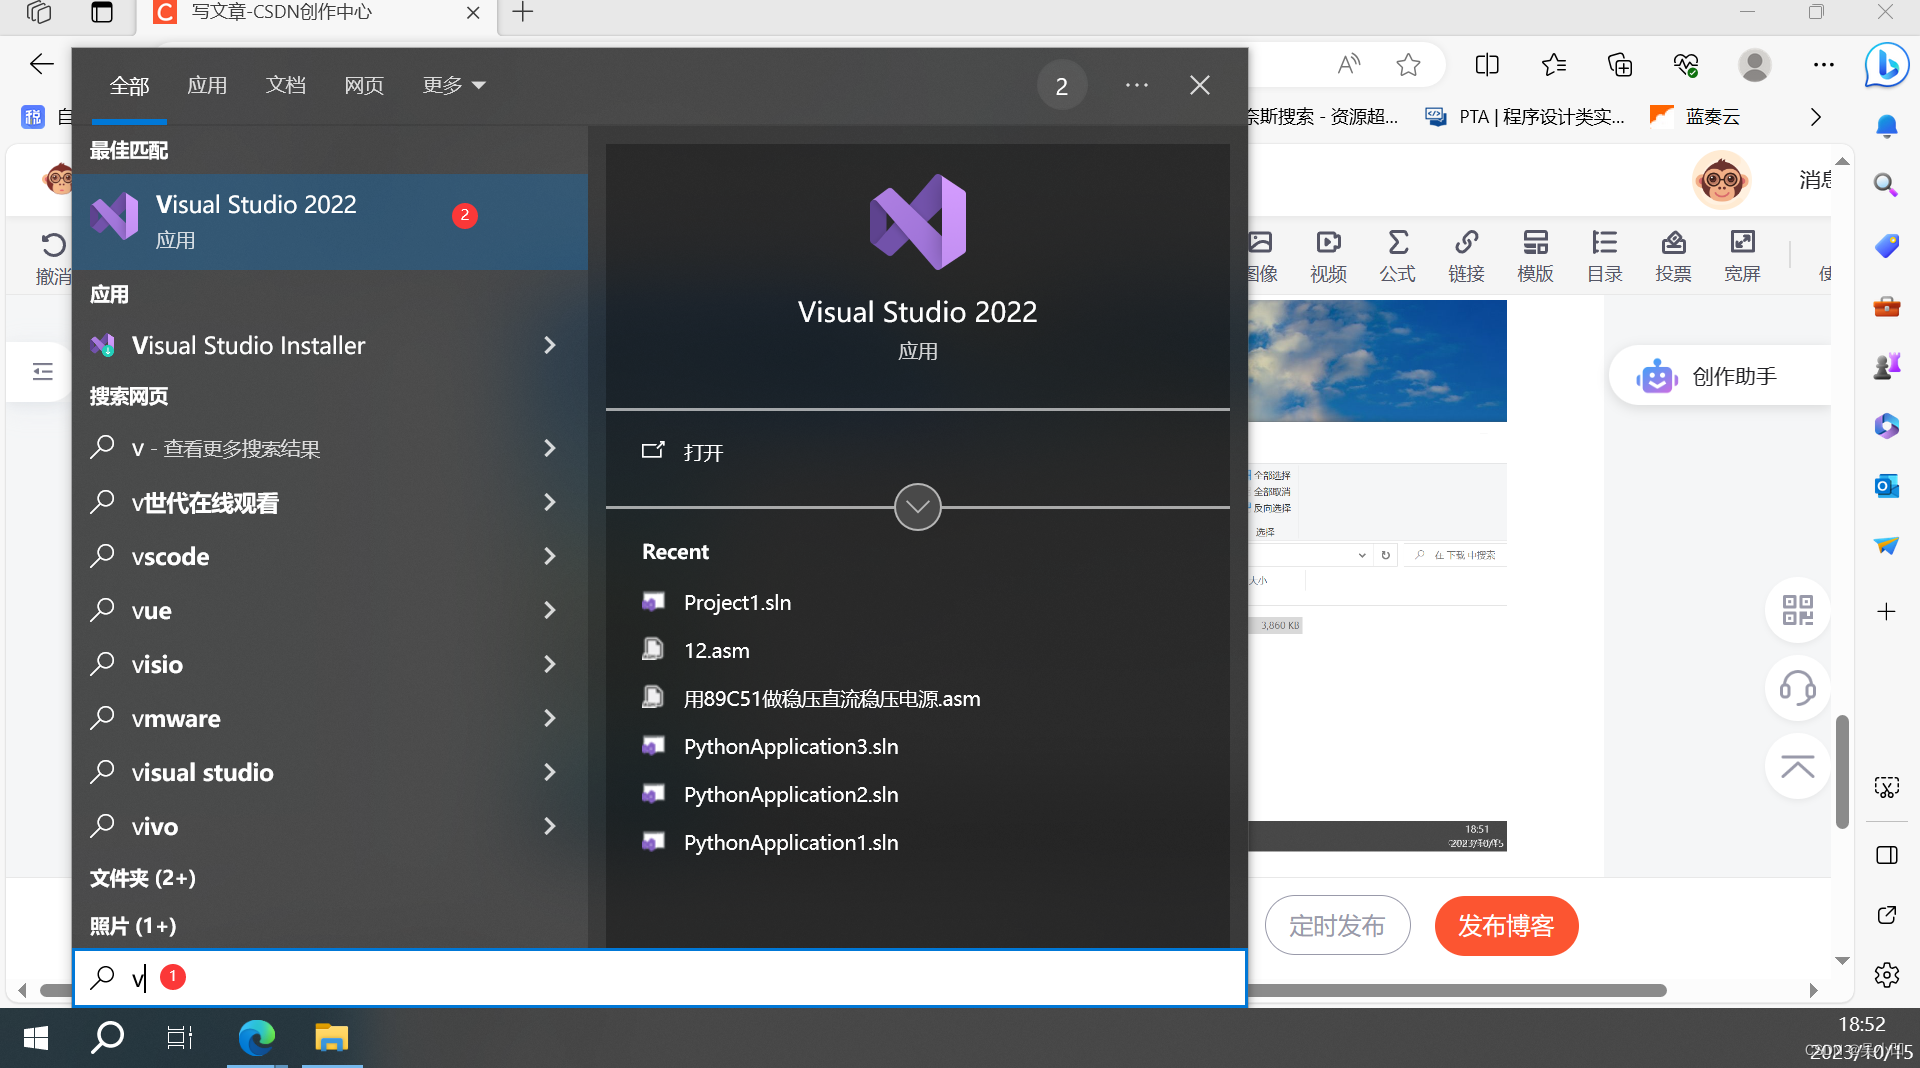Insert 目录 table of contents icon
The width and height of the screenshot is (1920, 1068).
tap(1604, 256)
